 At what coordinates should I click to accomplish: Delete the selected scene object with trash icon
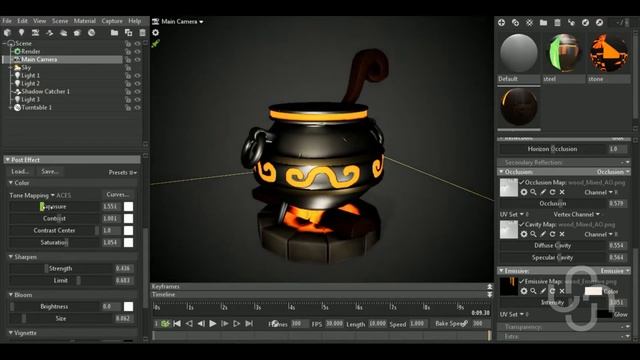[x=142, y=33]
